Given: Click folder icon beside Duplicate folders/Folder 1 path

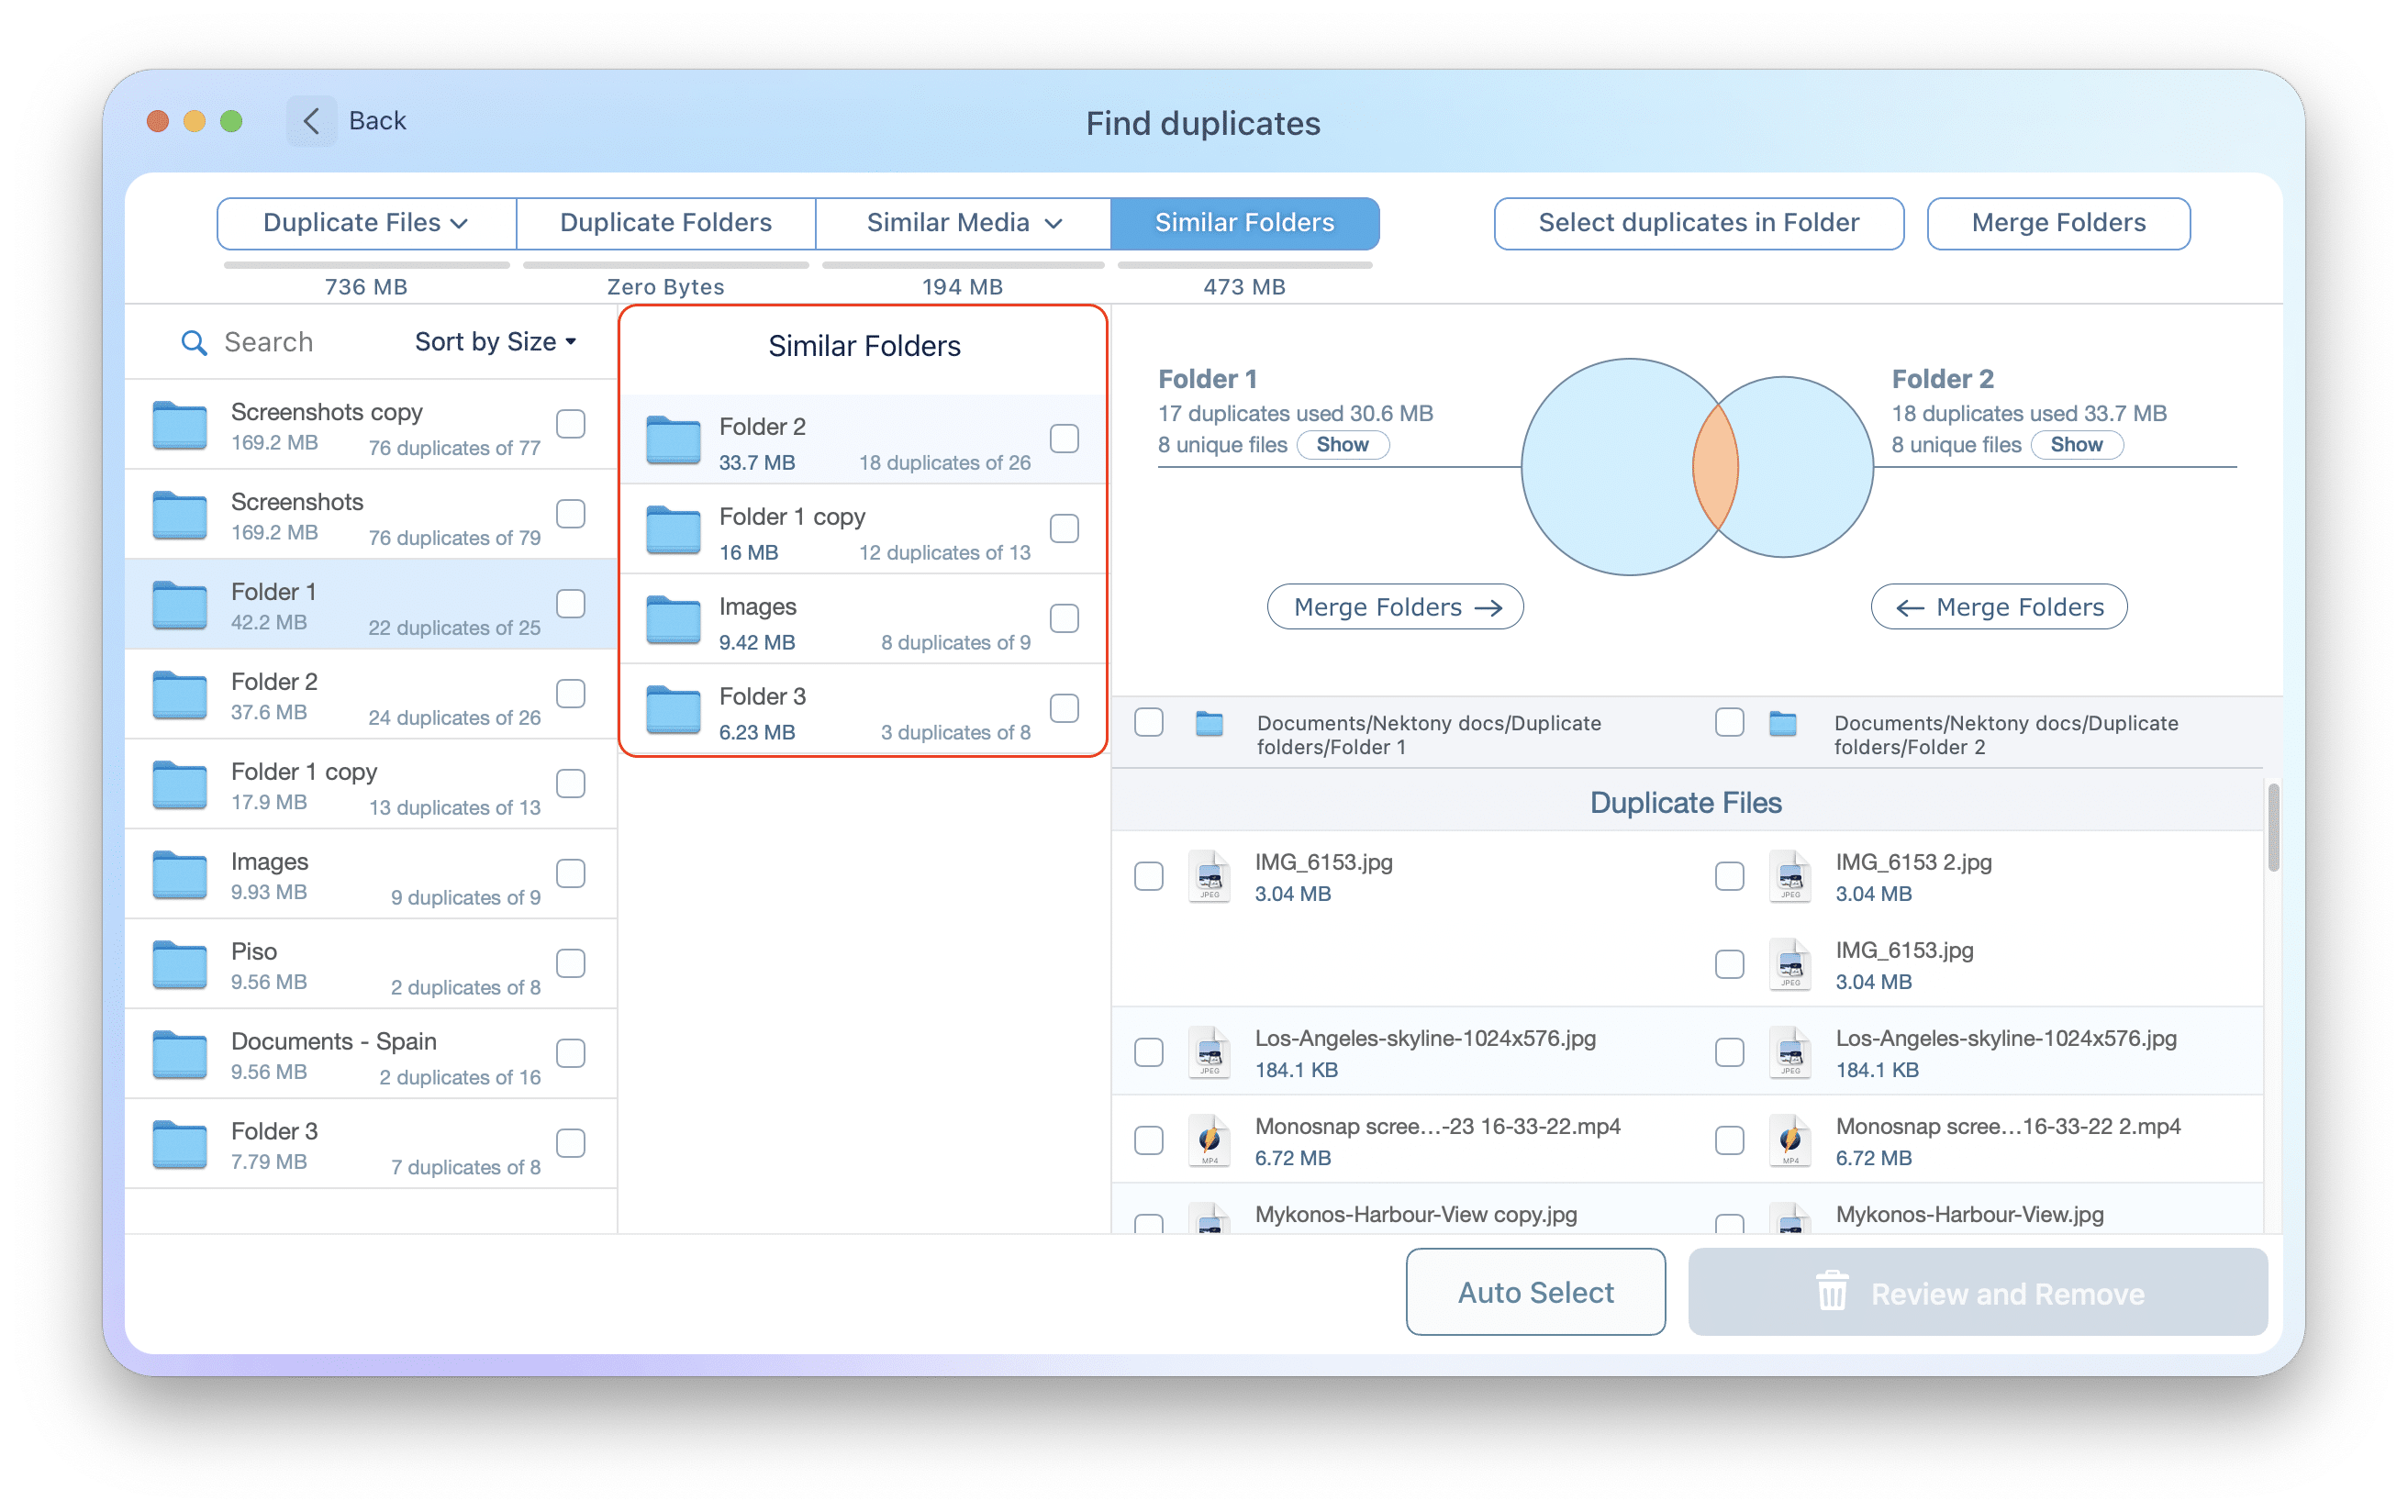Looking at the screenshot, I should tap(1209, 723).
